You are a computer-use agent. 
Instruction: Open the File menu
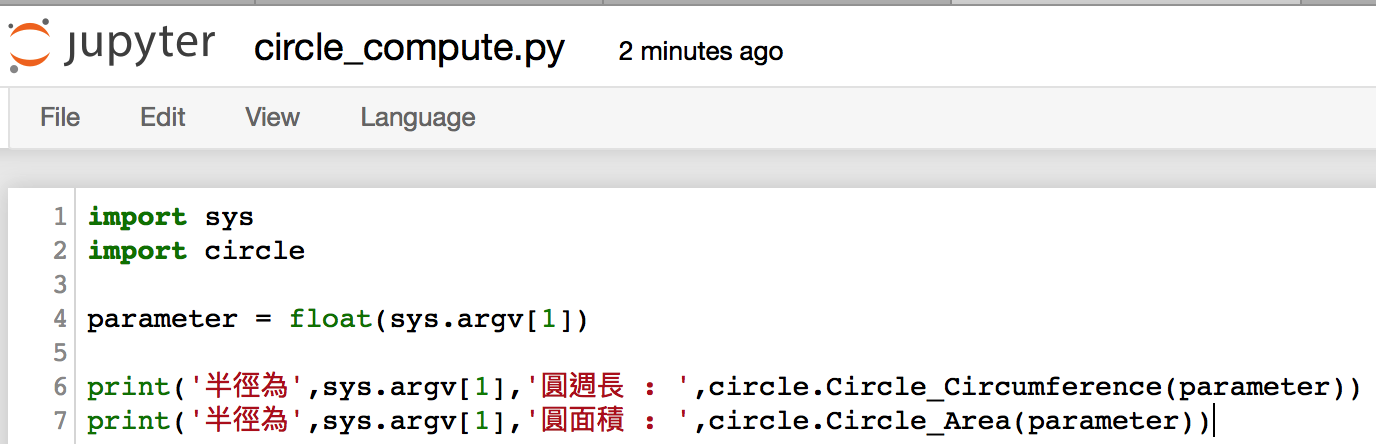pos(60,117)
